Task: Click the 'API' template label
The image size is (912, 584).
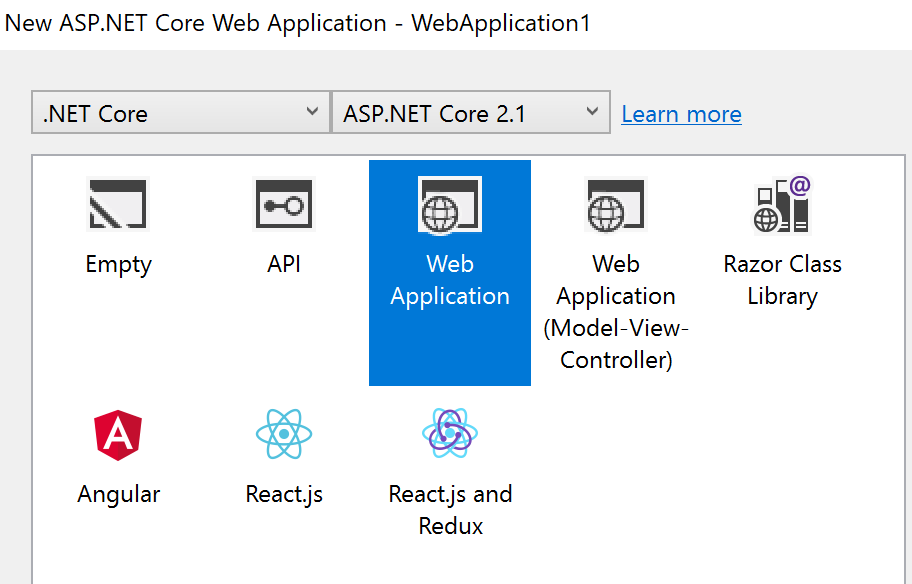Action: pos(284,264)
